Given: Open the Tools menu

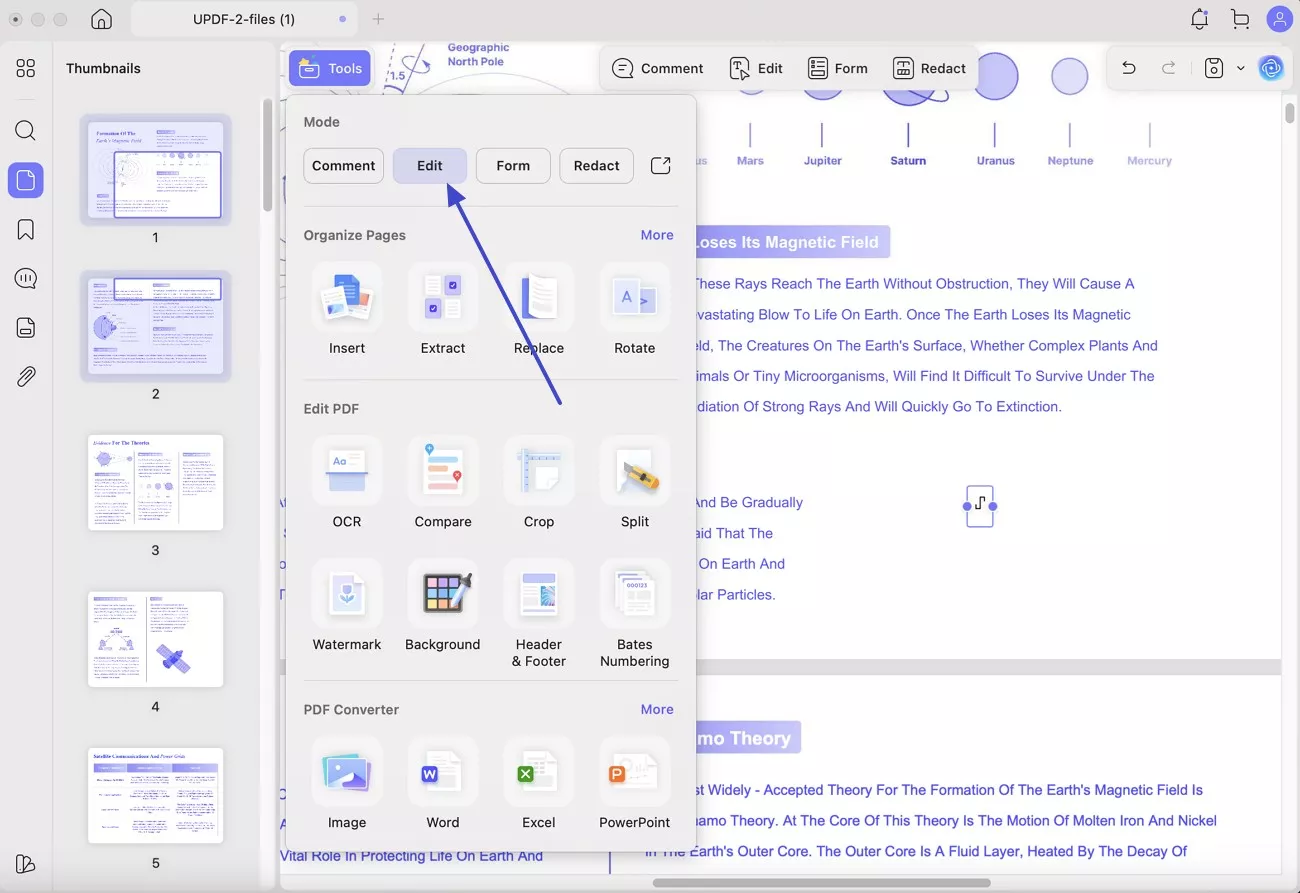Looking at the screenshot, I should pyautogui.click(x=330, y=67).
